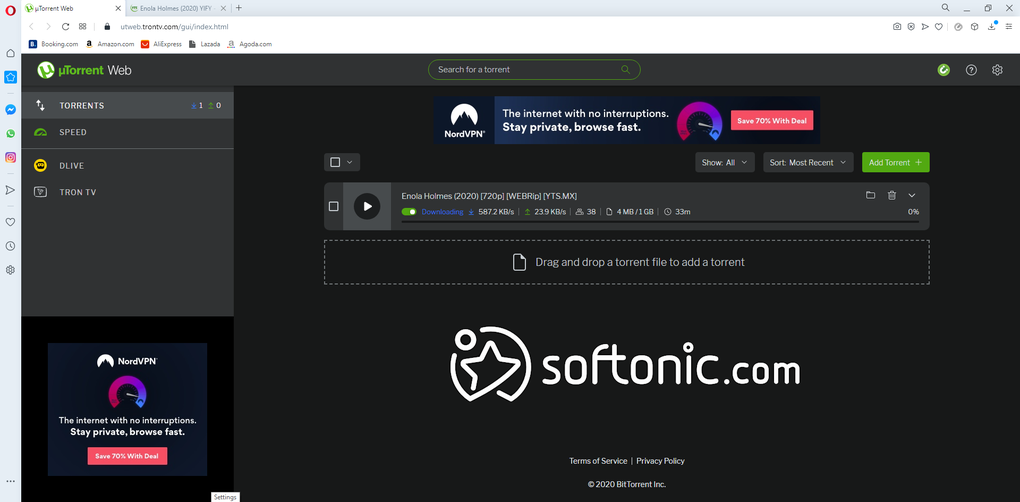Toggle the Downloading switch for Enola Holmes
This screenshot has height=502, width=1020.
[x=409, y=212]
